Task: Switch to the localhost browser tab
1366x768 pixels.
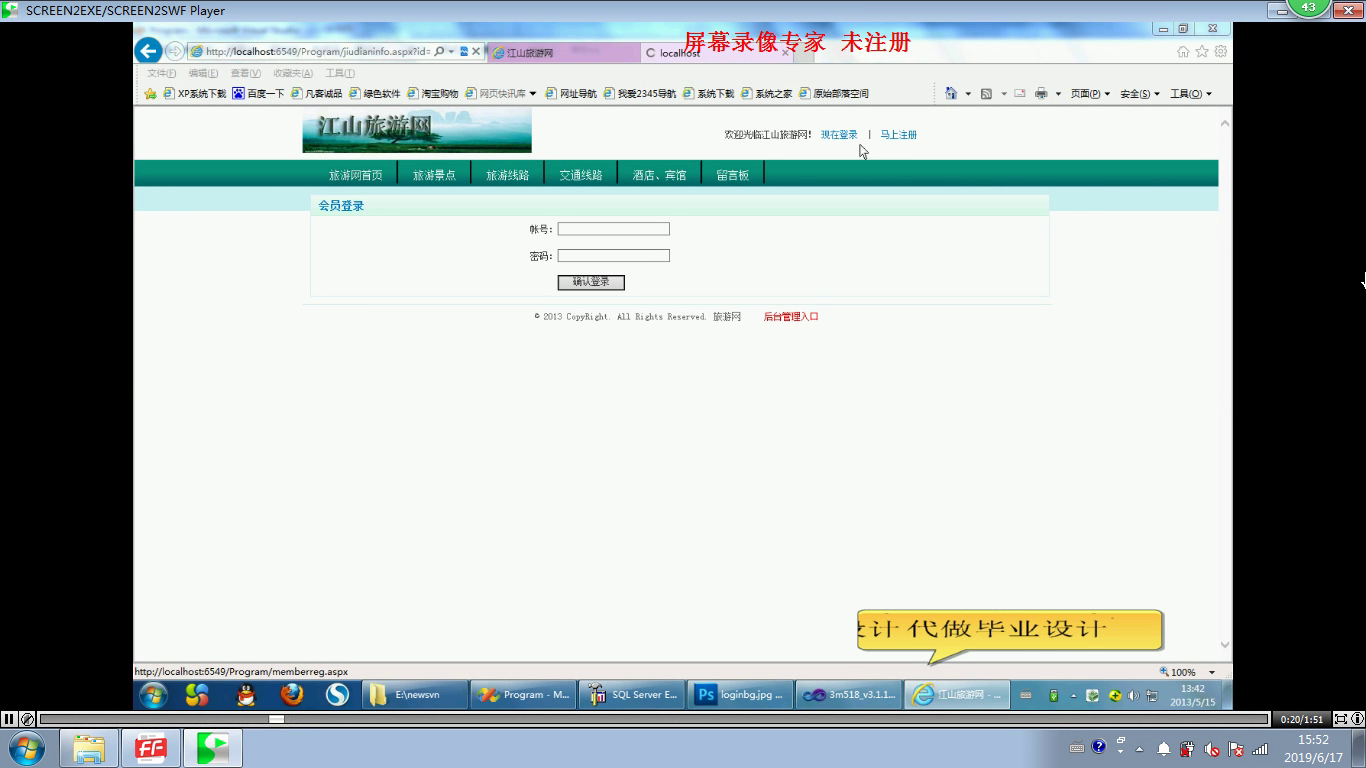Action: click(x=716, y=52)
